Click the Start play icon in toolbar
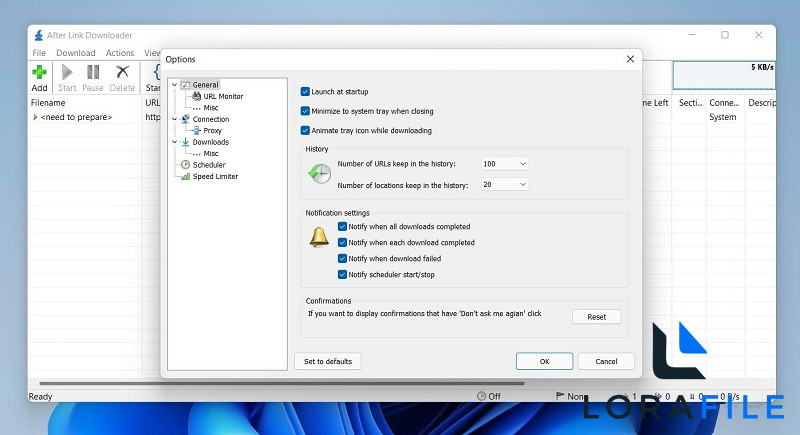 click(x=67, y=72)
